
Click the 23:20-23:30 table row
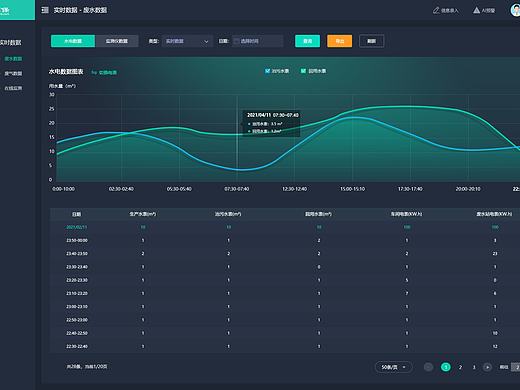pos(285,280)
